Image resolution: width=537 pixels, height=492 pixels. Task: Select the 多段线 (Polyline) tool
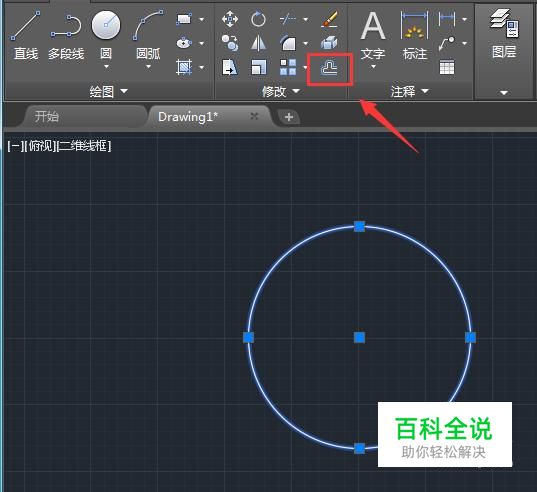coord(66,36)
